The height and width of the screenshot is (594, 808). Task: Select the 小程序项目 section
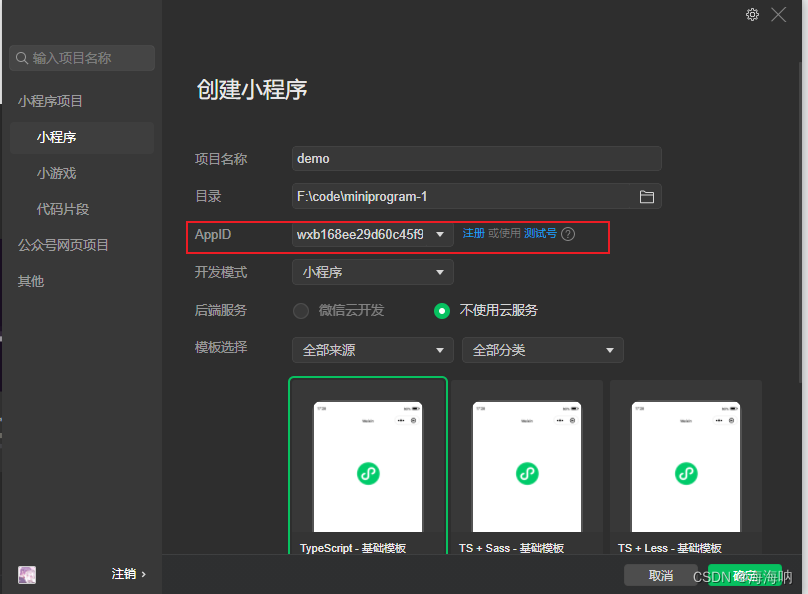point(50,101)
